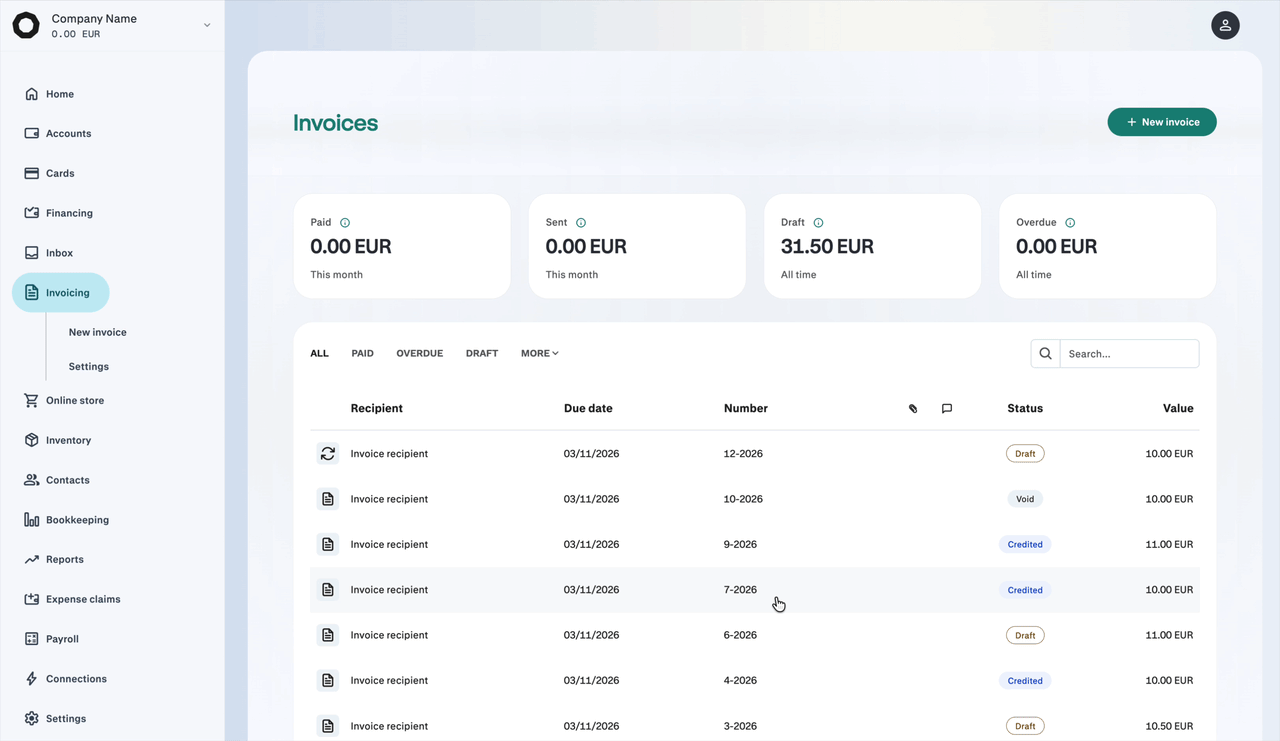This screenshot has height=741, width=1280.
Task: Select the Invoicing sidebar section
Action: 61,293
